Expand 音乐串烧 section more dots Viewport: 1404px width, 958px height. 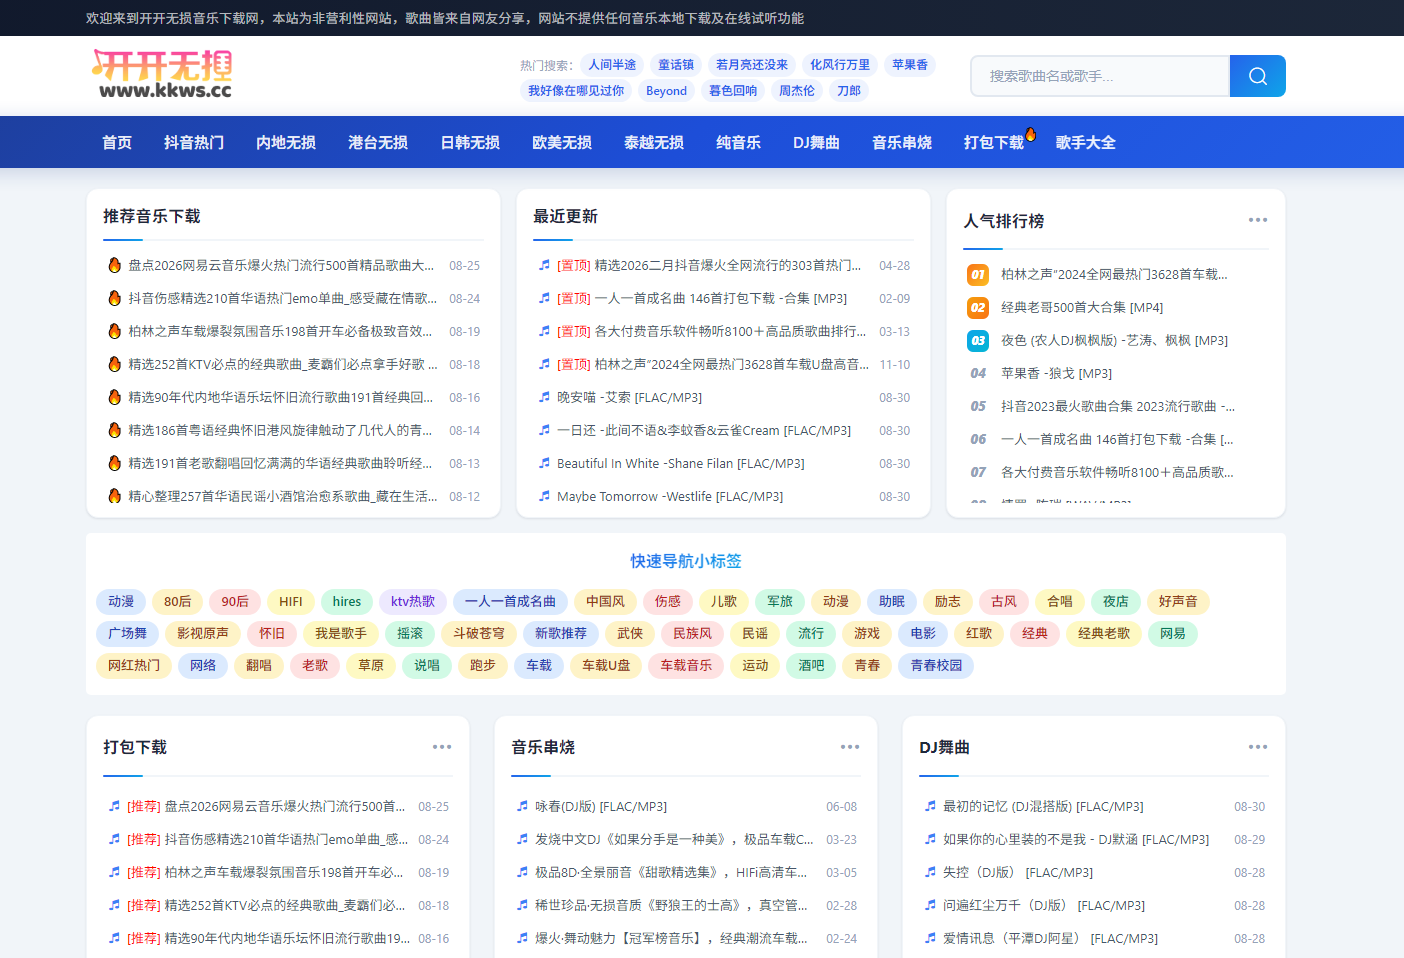pyautogui.click(x=849, y=747)
